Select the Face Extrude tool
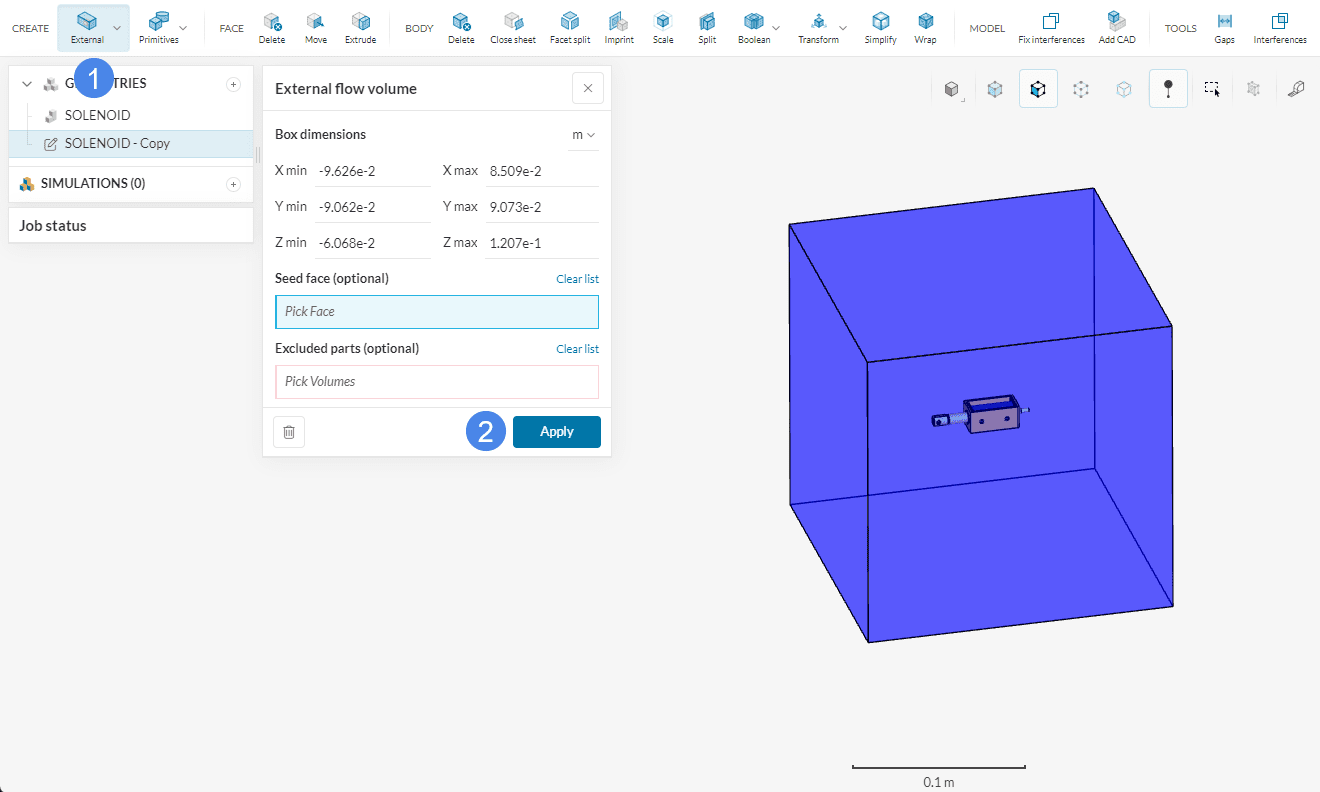 coord(361,27)
